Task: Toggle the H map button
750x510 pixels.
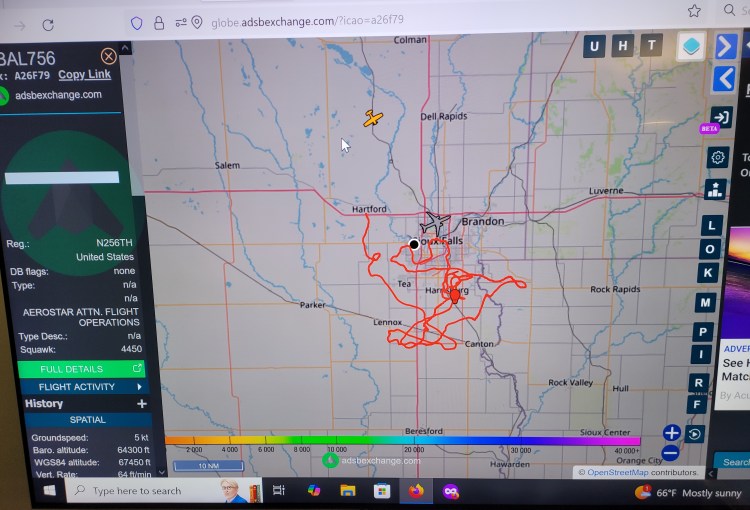Action: tap(623, 46)
